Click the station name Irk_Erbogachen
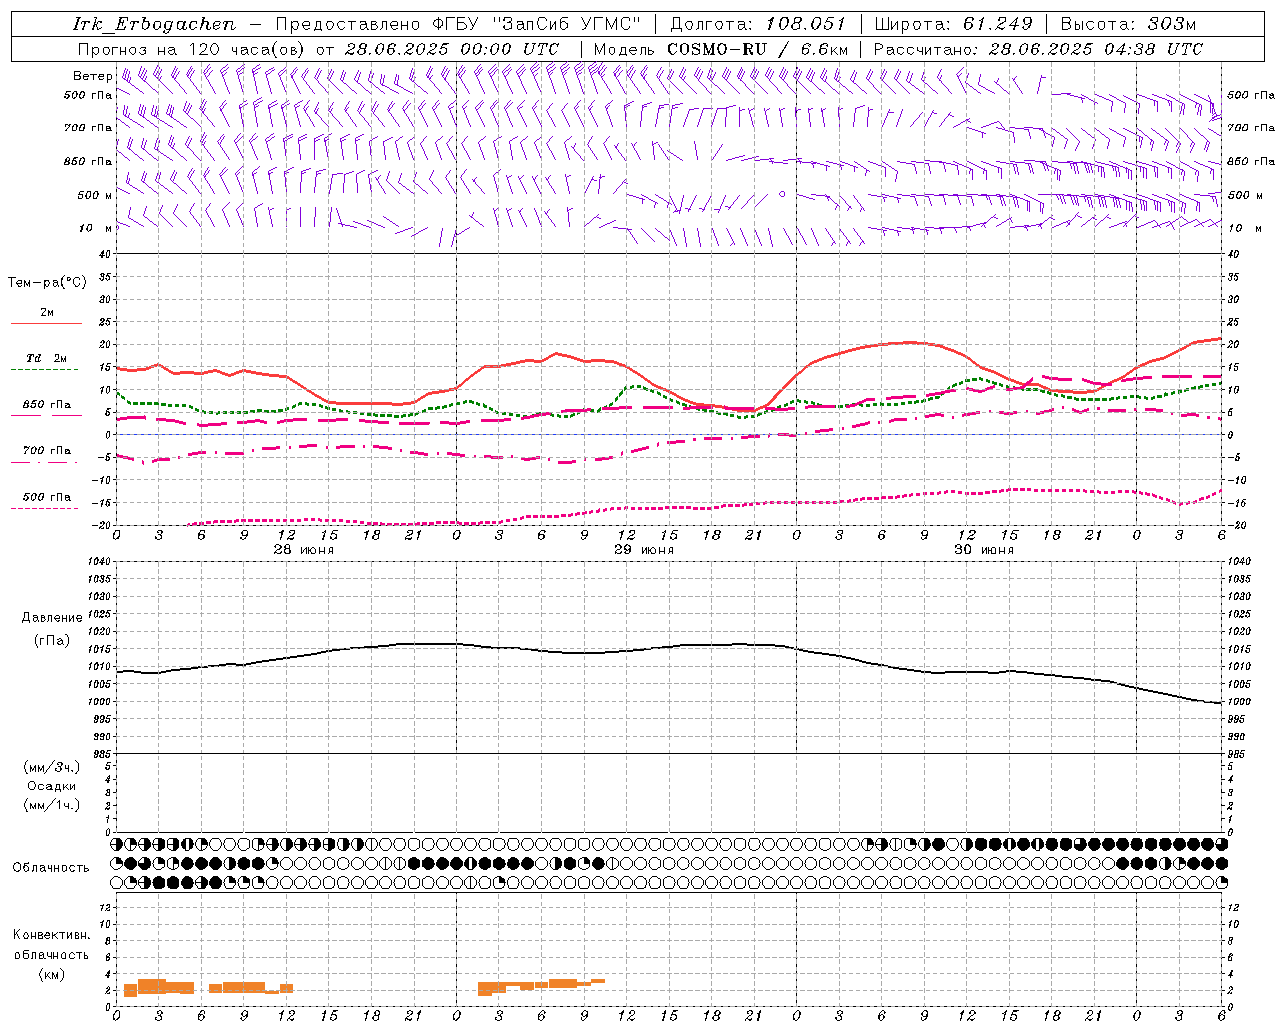This screenshot has width=1280, height=1024. [154, 24]
